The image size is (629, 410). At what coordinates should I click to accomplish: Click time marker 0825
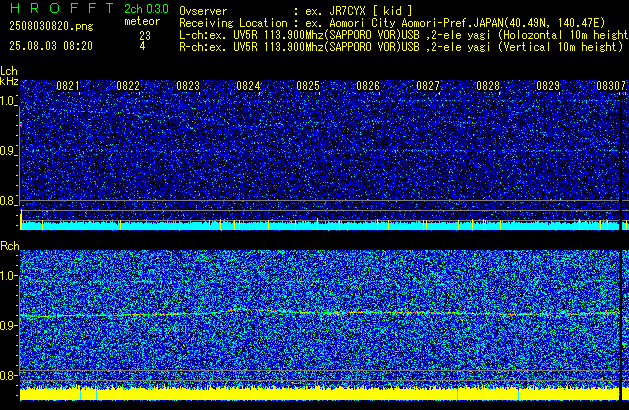point(308,86)
